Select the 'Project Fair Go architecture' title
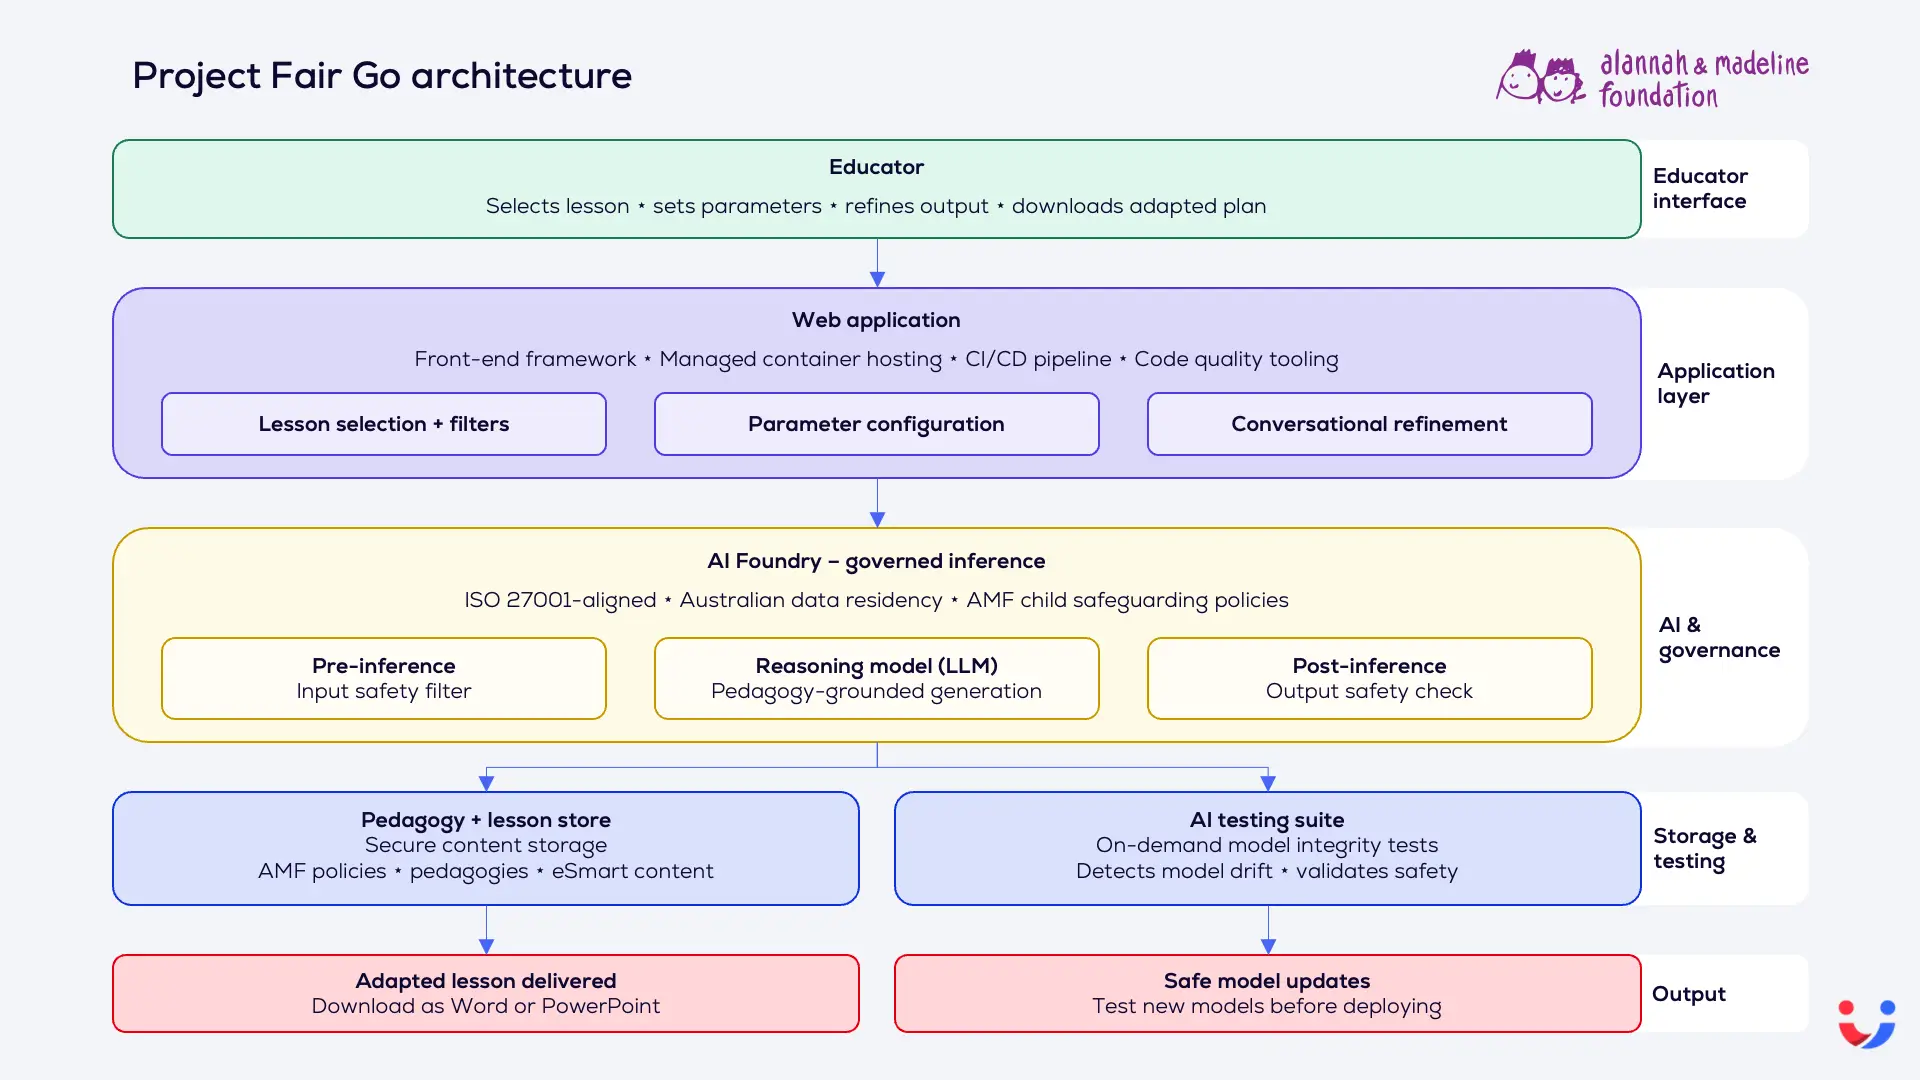This screenshot has width=1920, height=1080. pos(382,76)
